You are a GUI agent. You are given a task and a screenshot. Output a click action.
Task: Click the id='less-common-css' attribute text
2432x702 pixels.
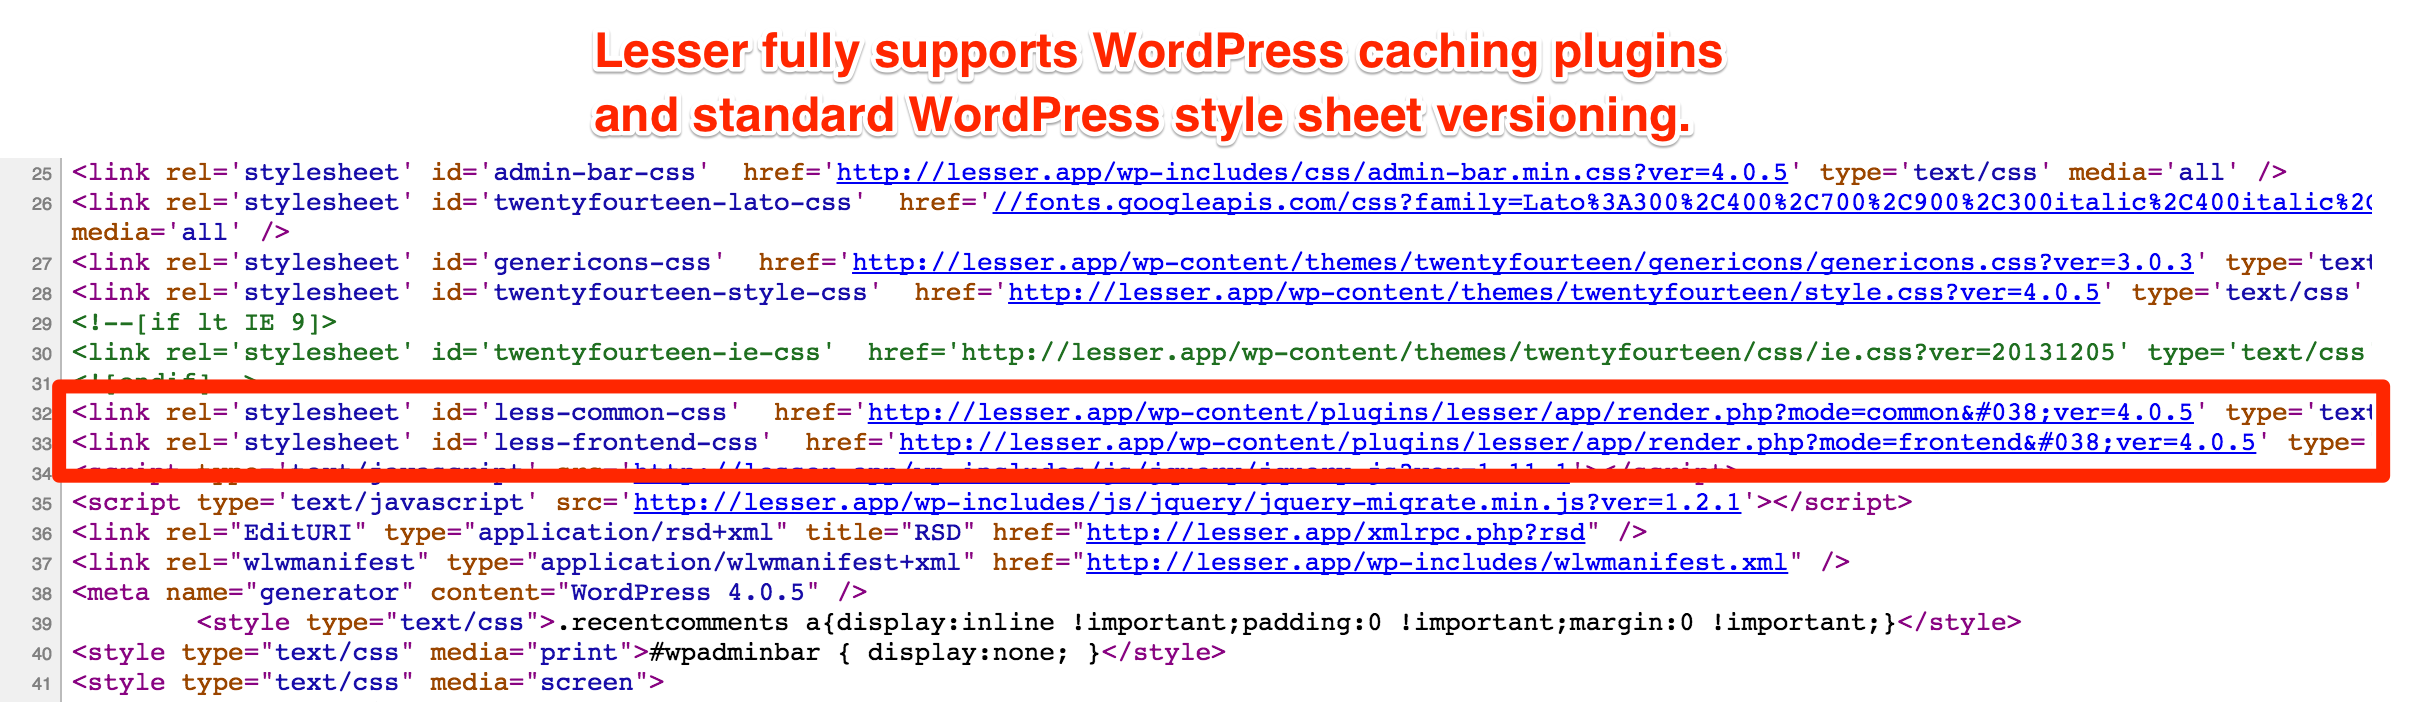coord(586,413)
